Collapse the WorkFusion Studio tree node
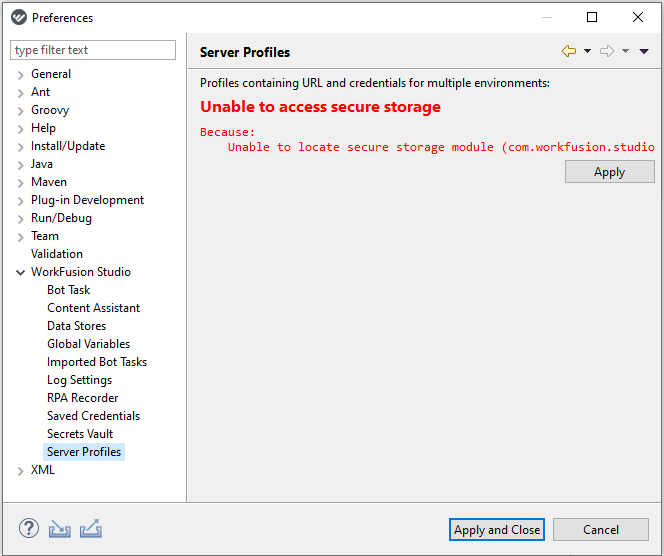 coord(20,272)
